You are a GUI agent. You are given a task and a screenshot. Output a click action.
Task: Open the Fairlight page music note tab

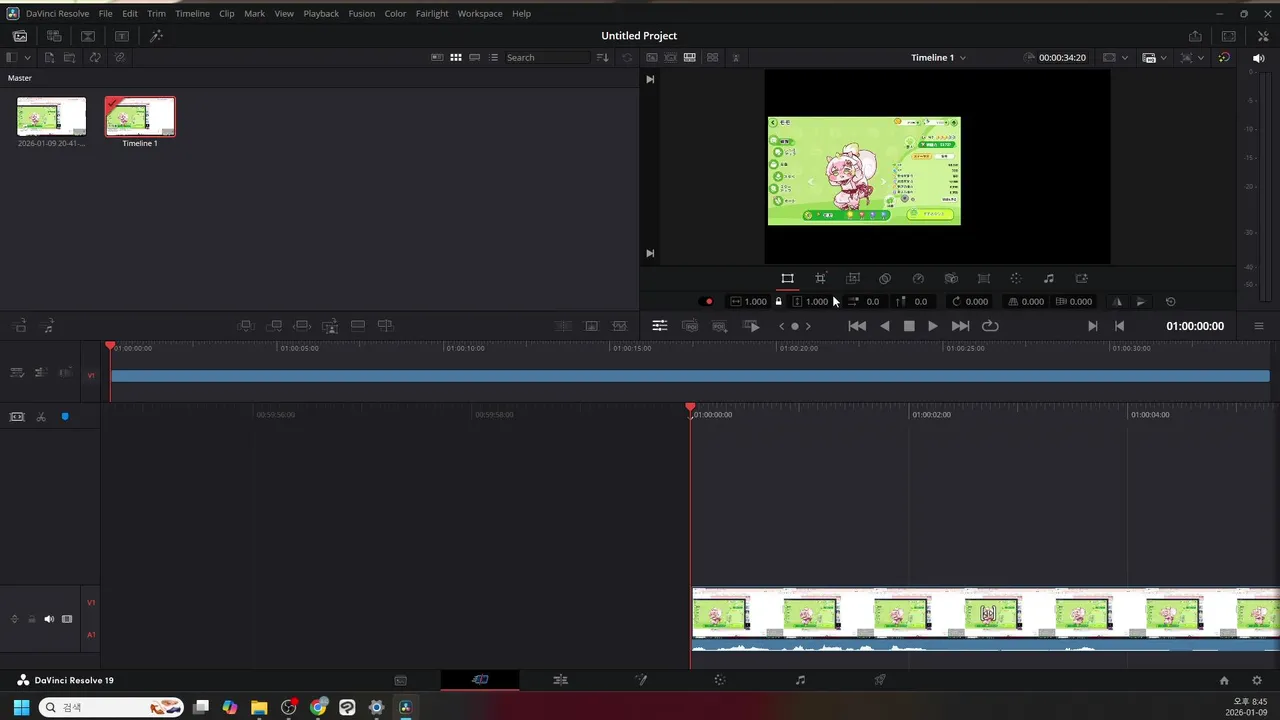[800, 680]
